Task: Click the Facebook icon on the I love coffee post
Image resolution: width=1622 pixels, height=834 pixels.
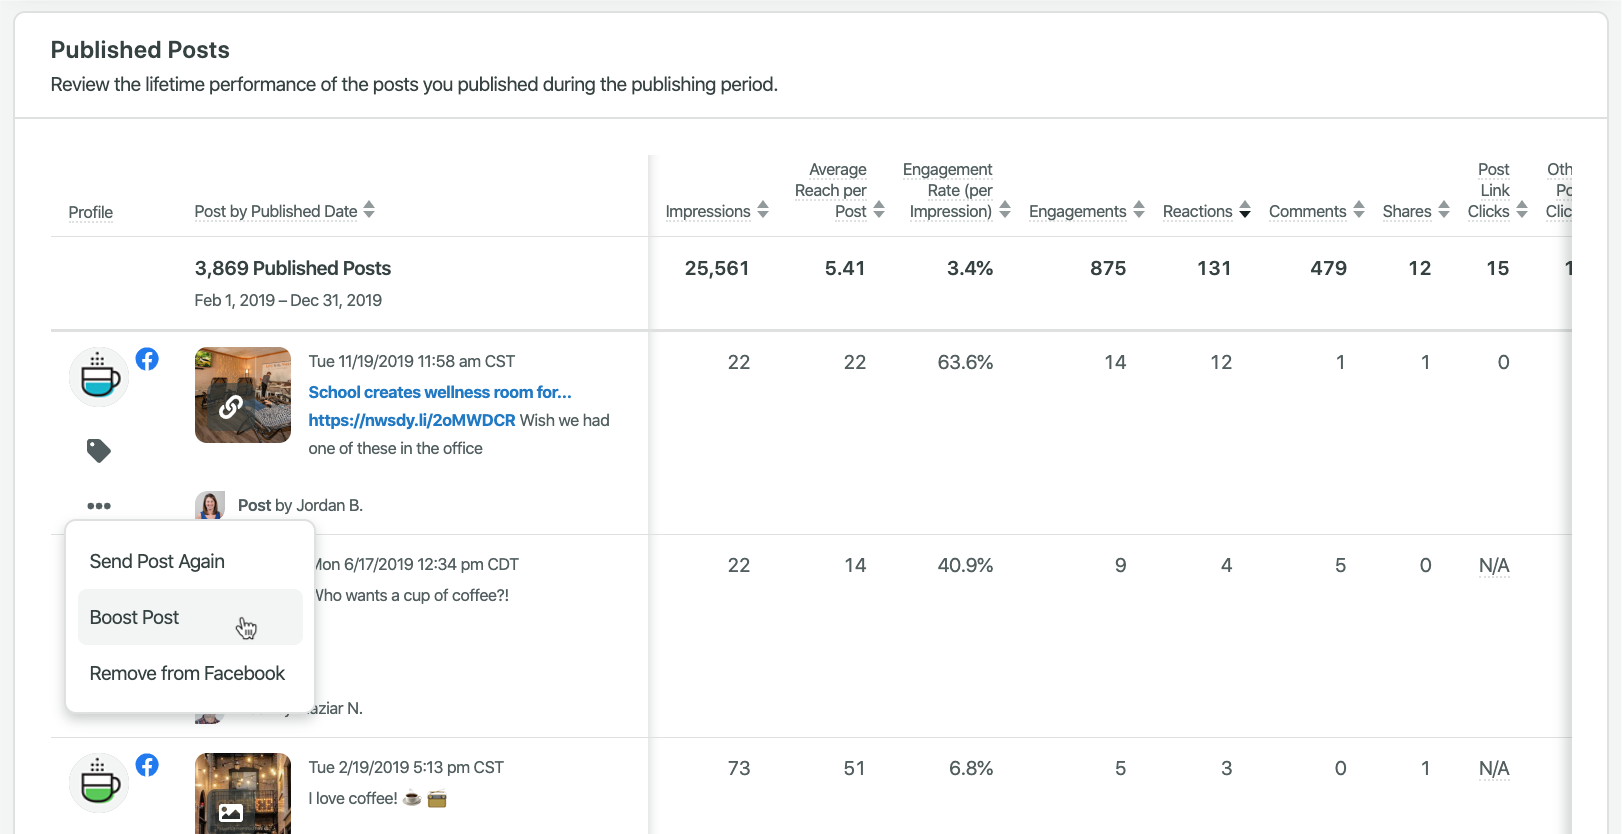Action: pyautogui.click(x=147, y=765)
